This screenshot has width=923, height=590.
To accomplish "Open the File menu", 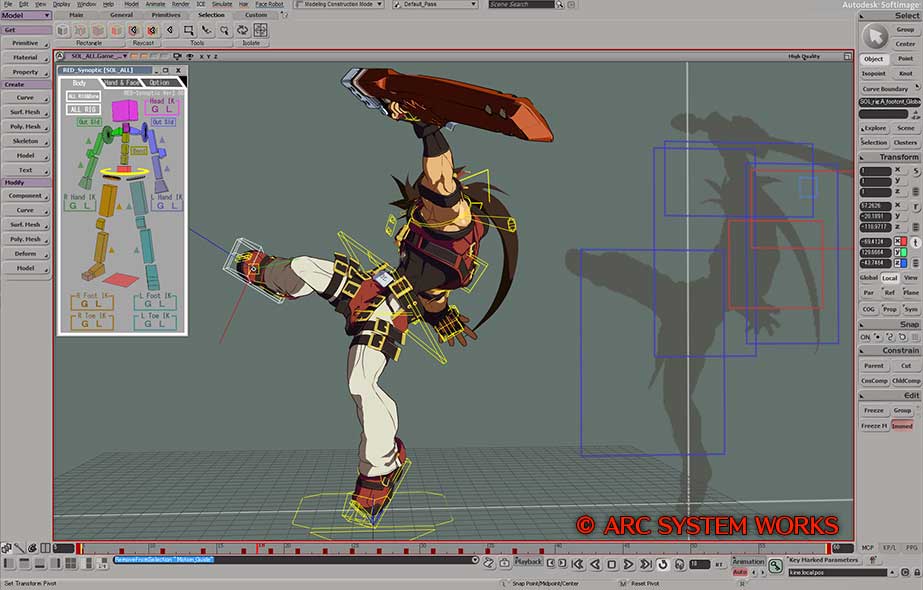I will (8, 4).
